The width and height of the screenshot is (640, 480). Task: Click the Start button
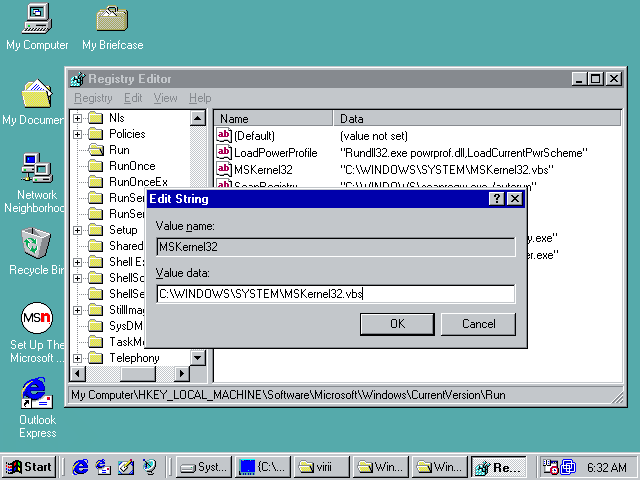29,467
